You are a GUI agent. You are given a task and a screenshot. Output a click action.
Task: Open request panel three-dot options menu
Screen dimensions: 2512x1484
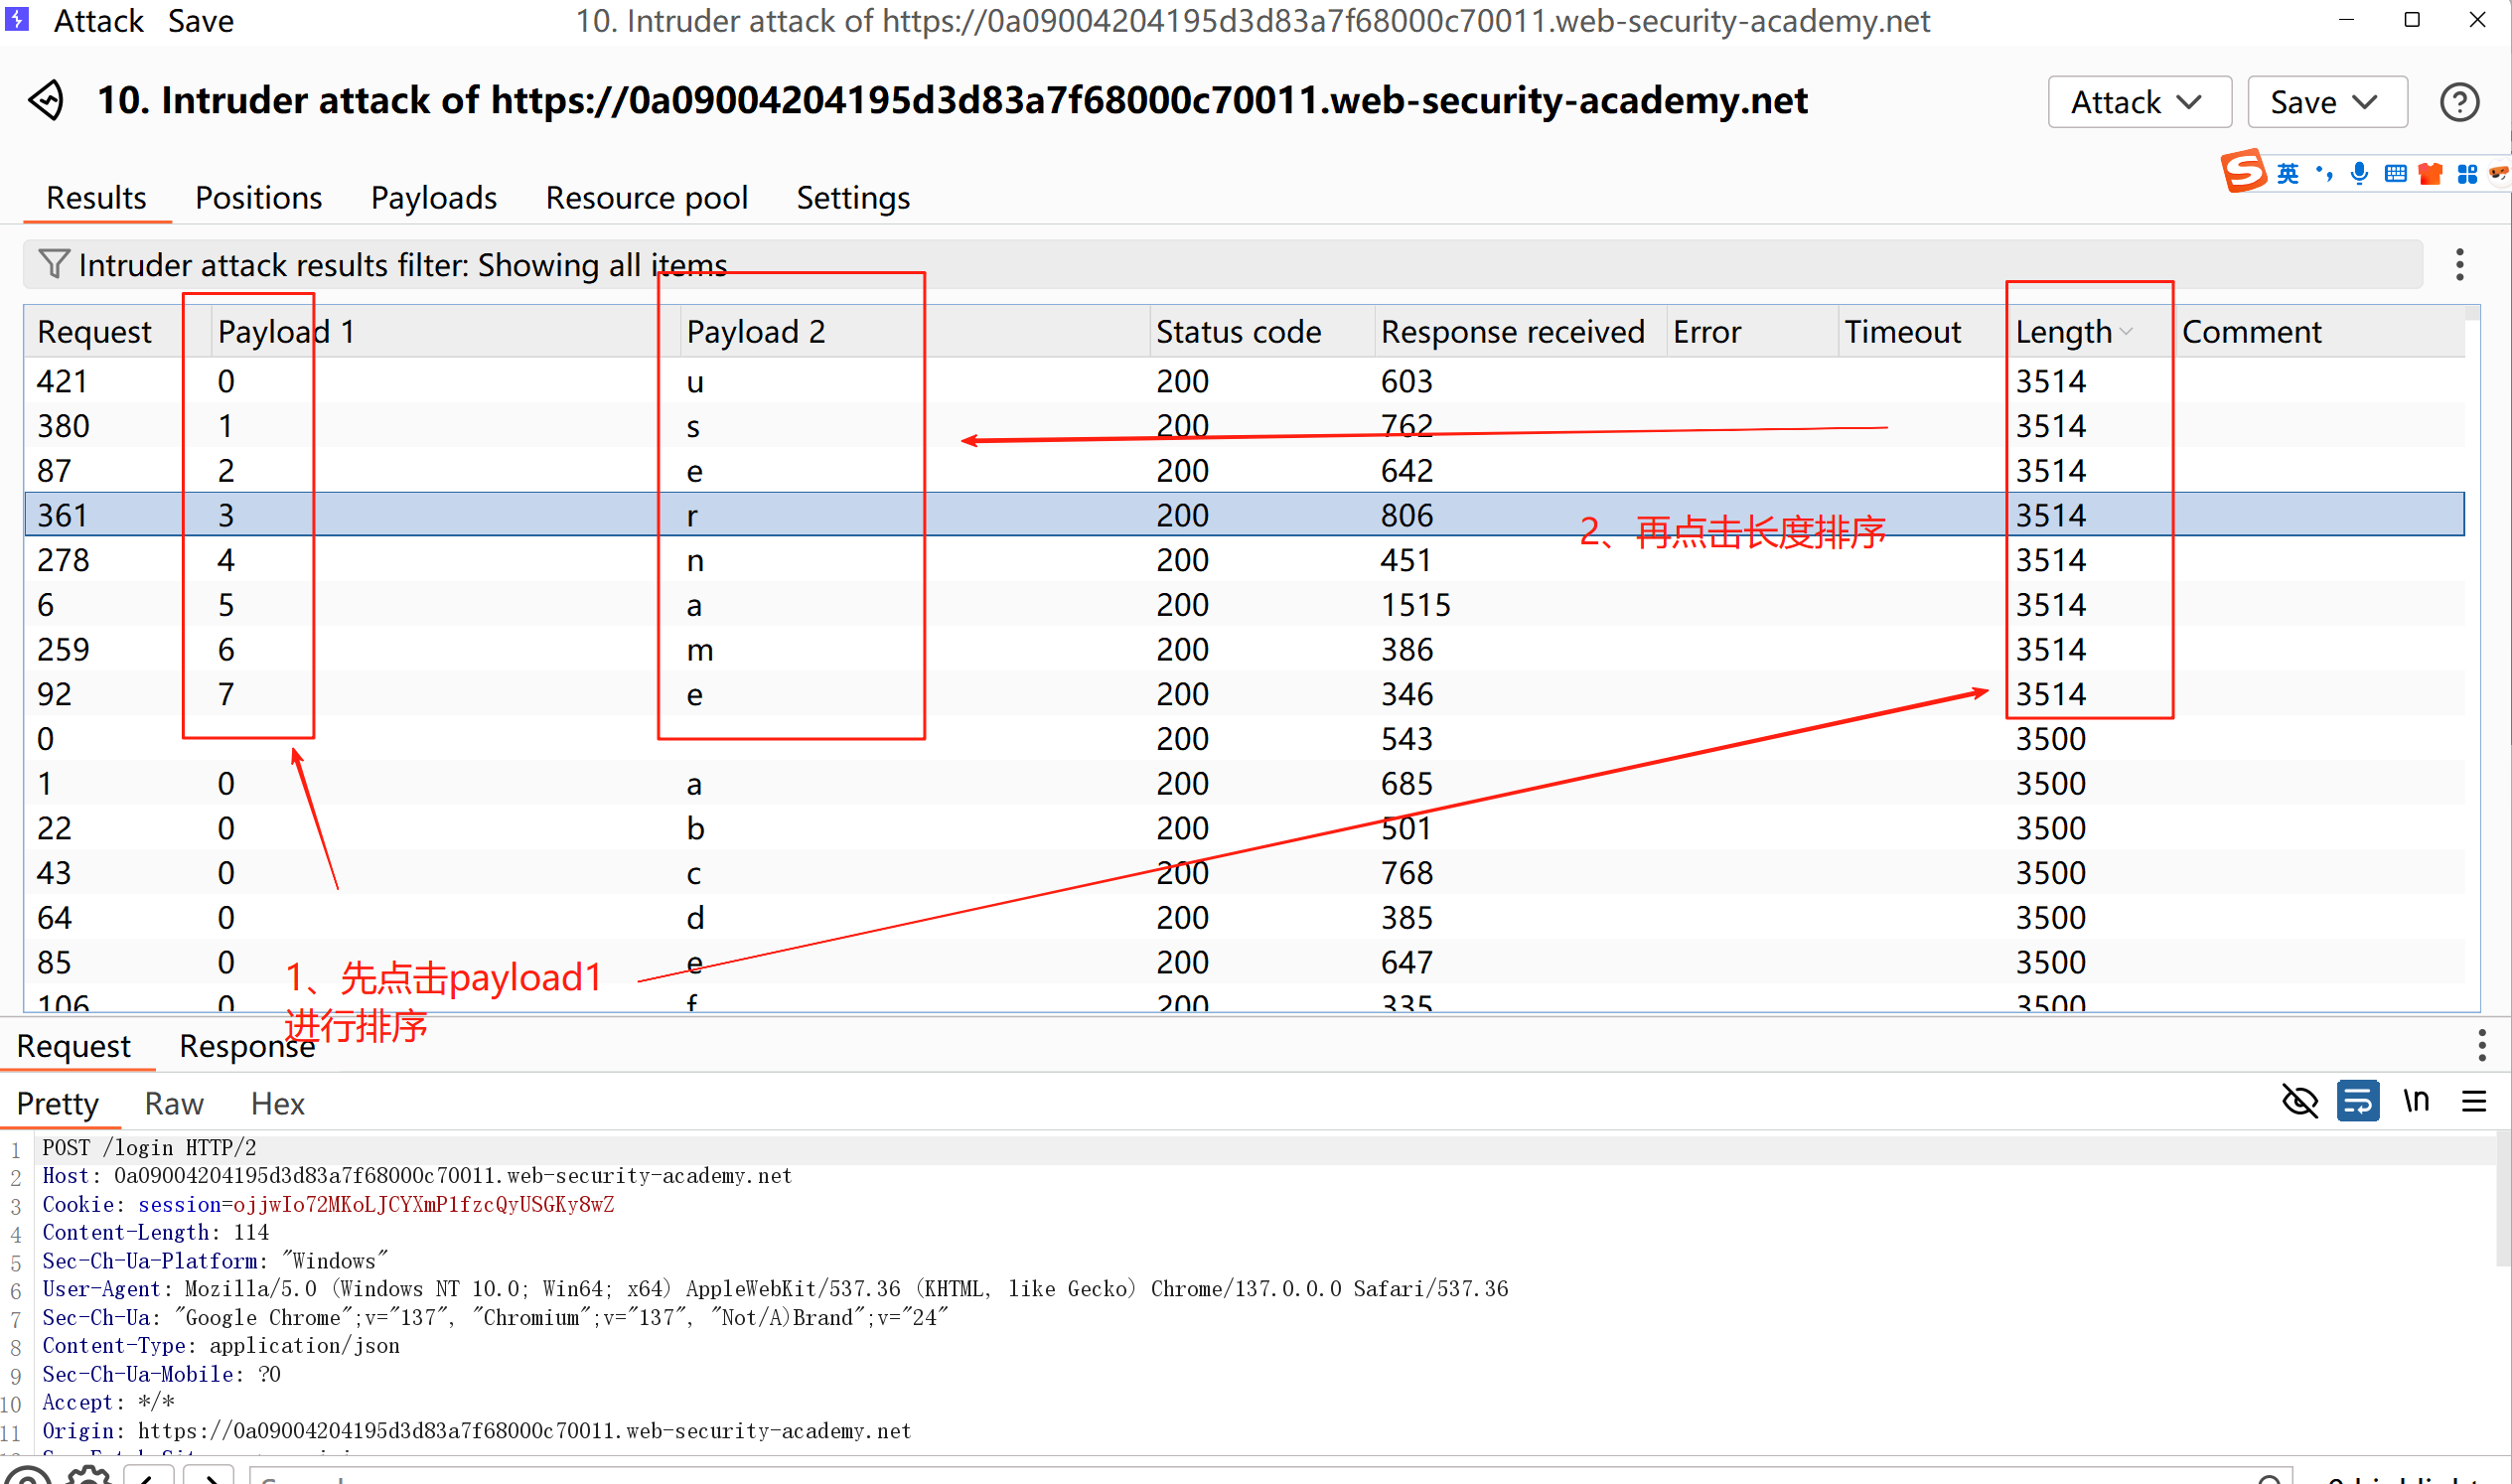[x=2481, y=1045]
